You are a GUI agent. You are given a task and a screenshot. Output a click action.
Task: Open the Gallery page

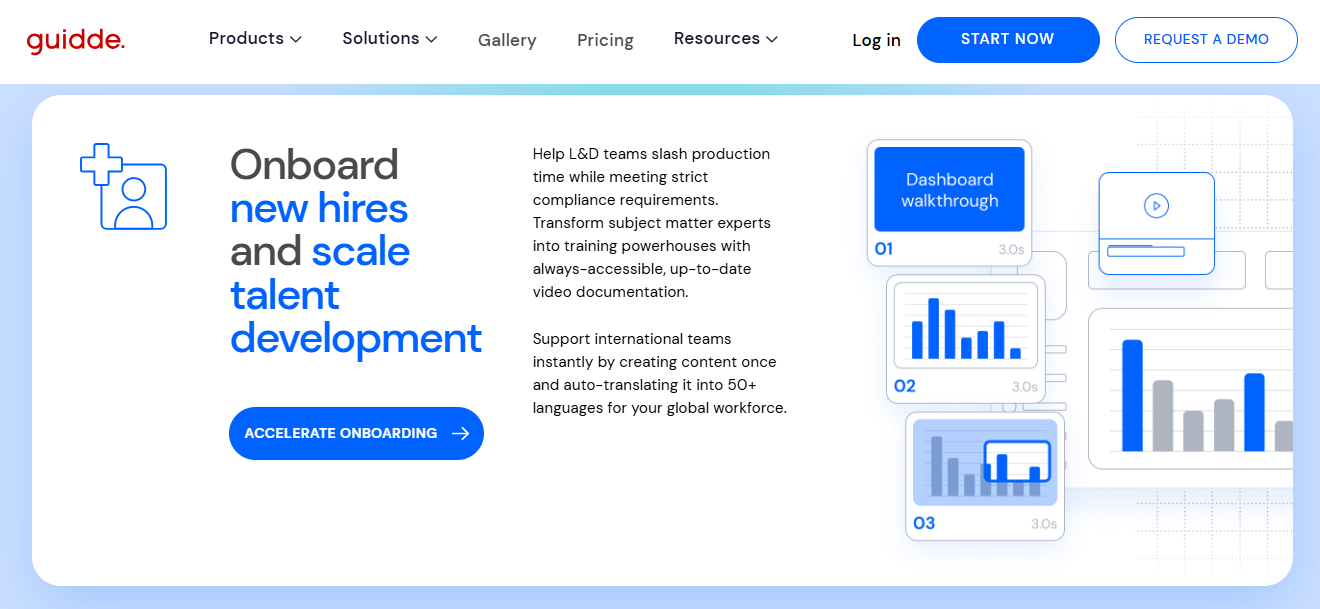[x=507, y=40]
